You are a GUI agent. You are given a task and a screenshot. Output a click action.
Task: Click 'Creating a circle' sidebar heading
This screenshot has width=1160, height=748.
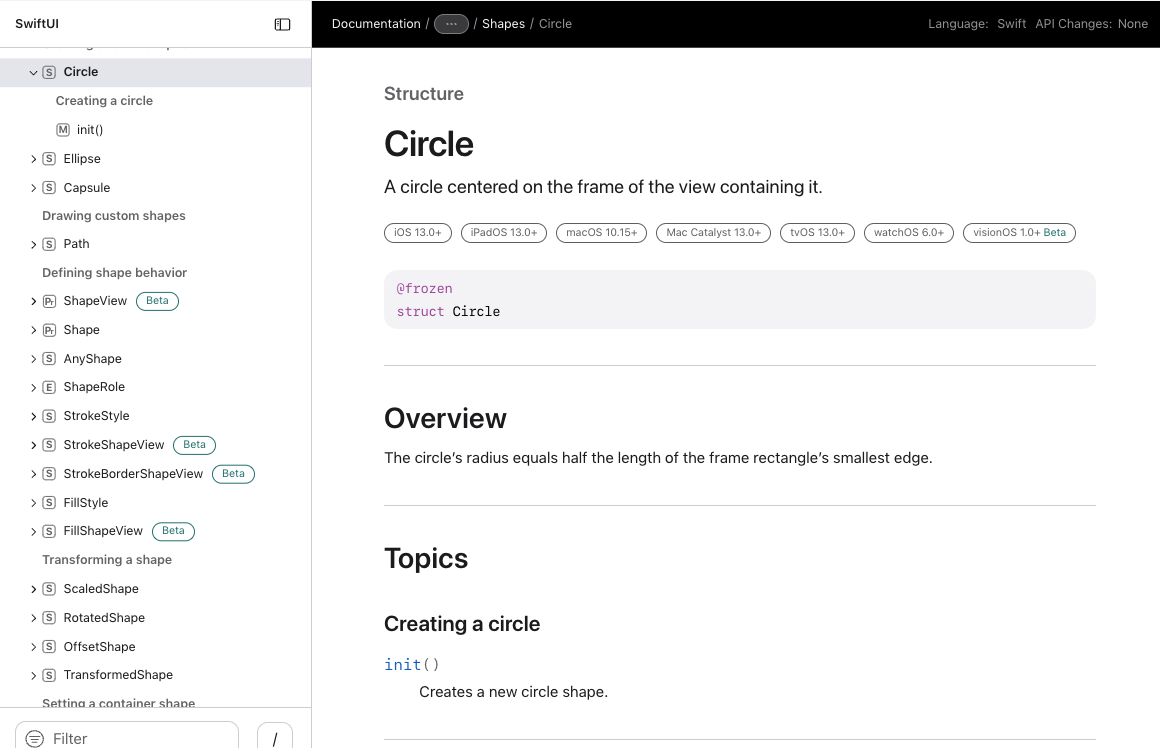(104, 101)
